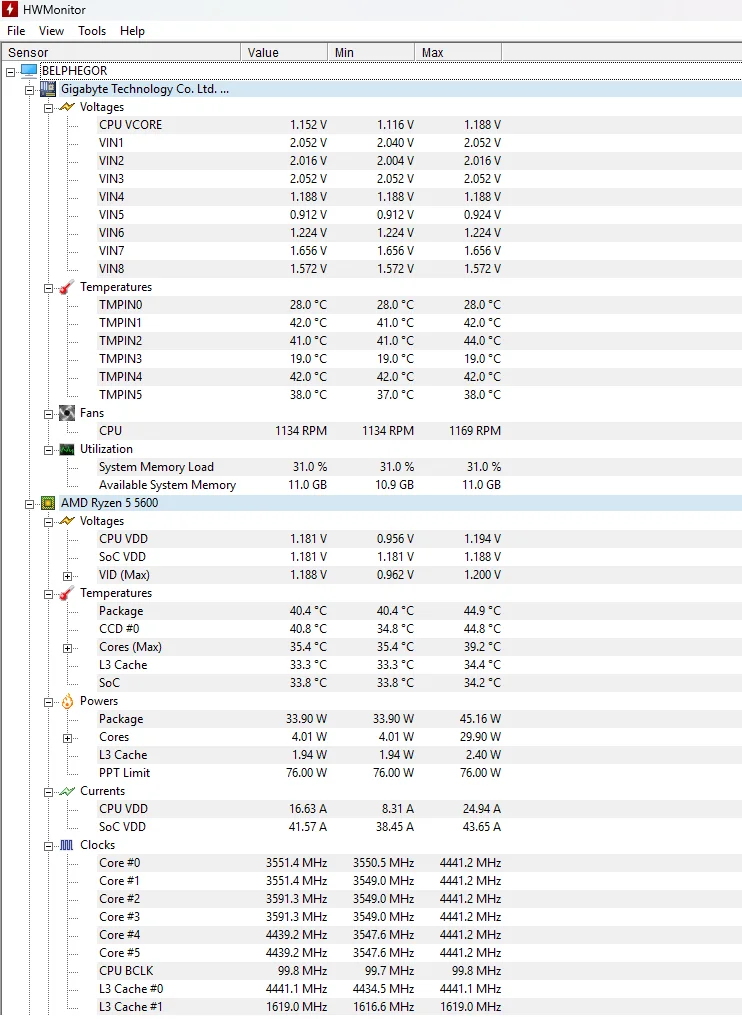Collapse the BELPHEGOR root node
The width and height of the screenshot is (742, 1019).
click(x=10, y=72)
